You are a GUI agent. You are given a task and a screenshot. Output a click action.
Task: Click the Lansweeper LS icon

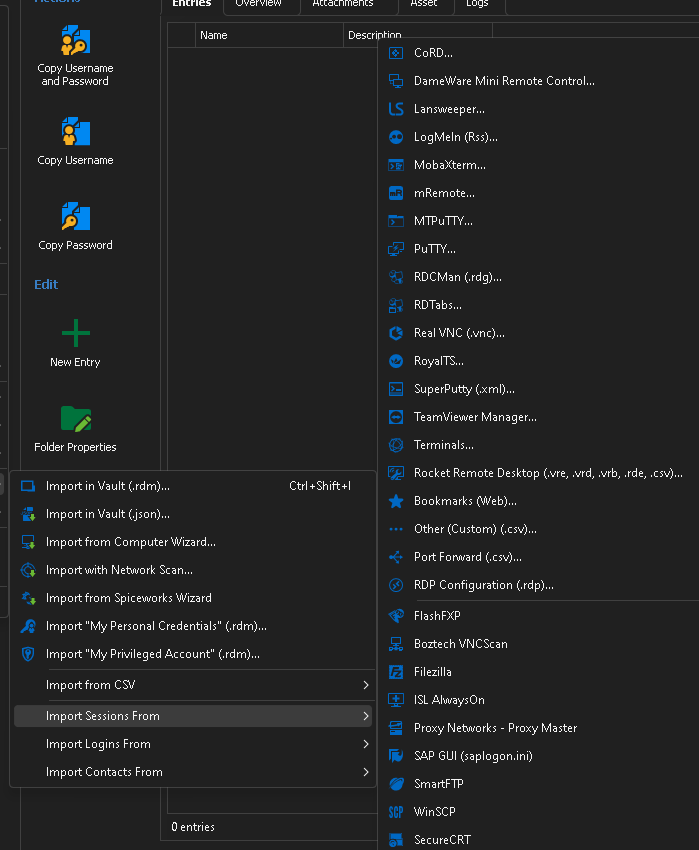tap(396, 109)
